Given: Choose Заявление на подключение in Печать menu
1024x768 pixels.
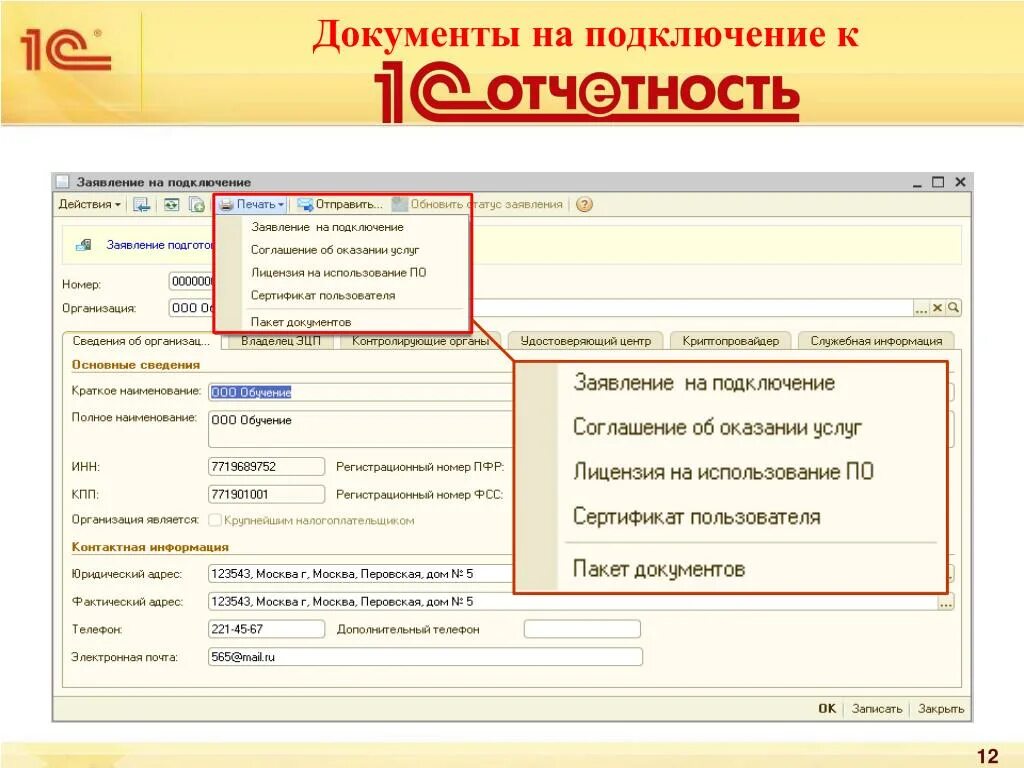Looking at the screenshot, I should [327, 227].
